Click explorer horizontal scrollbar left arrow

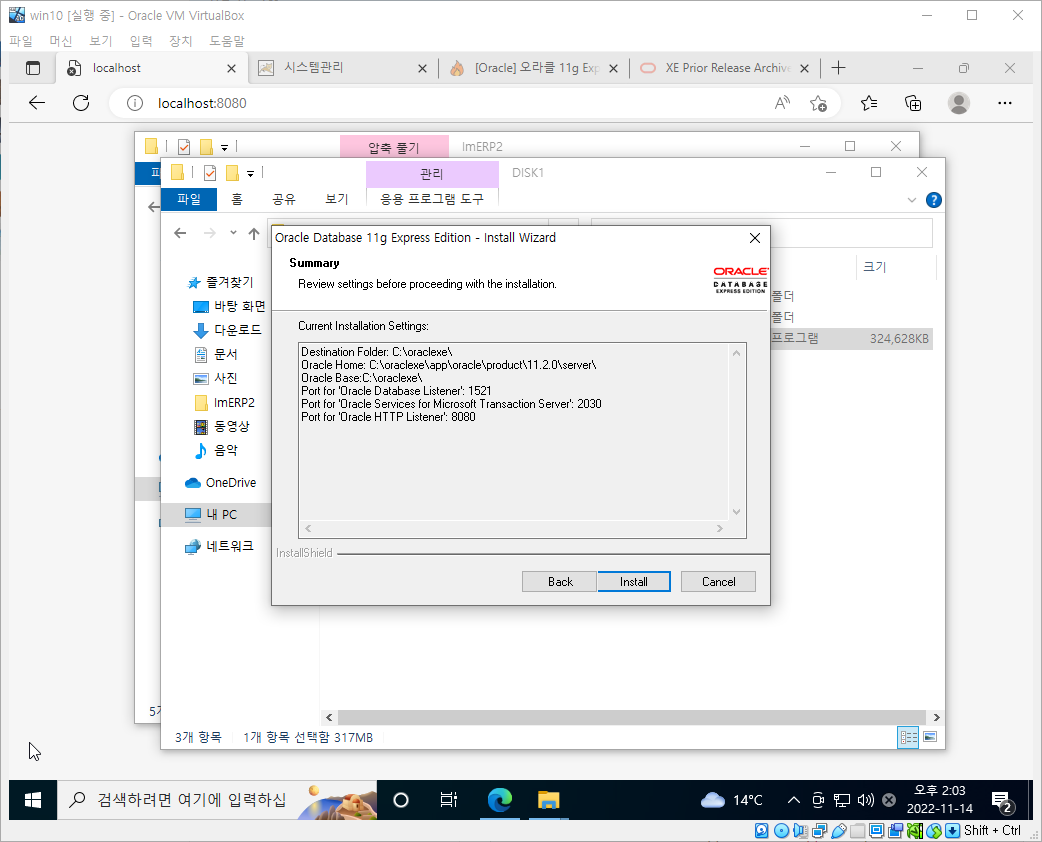coord(329,718)
